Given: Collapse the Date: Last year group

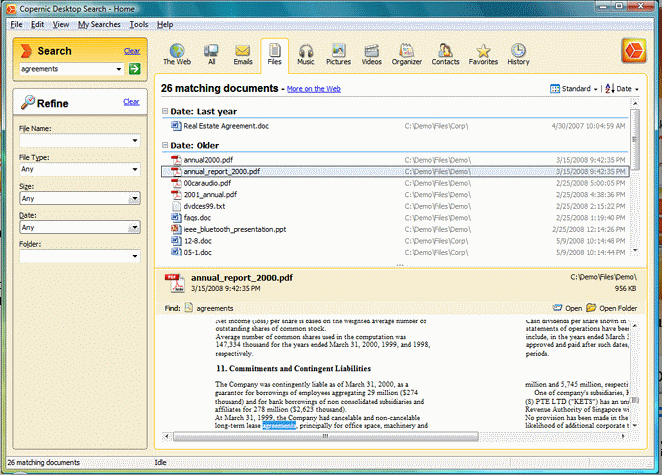Looking at the screenshot, I should coord(165,110).
